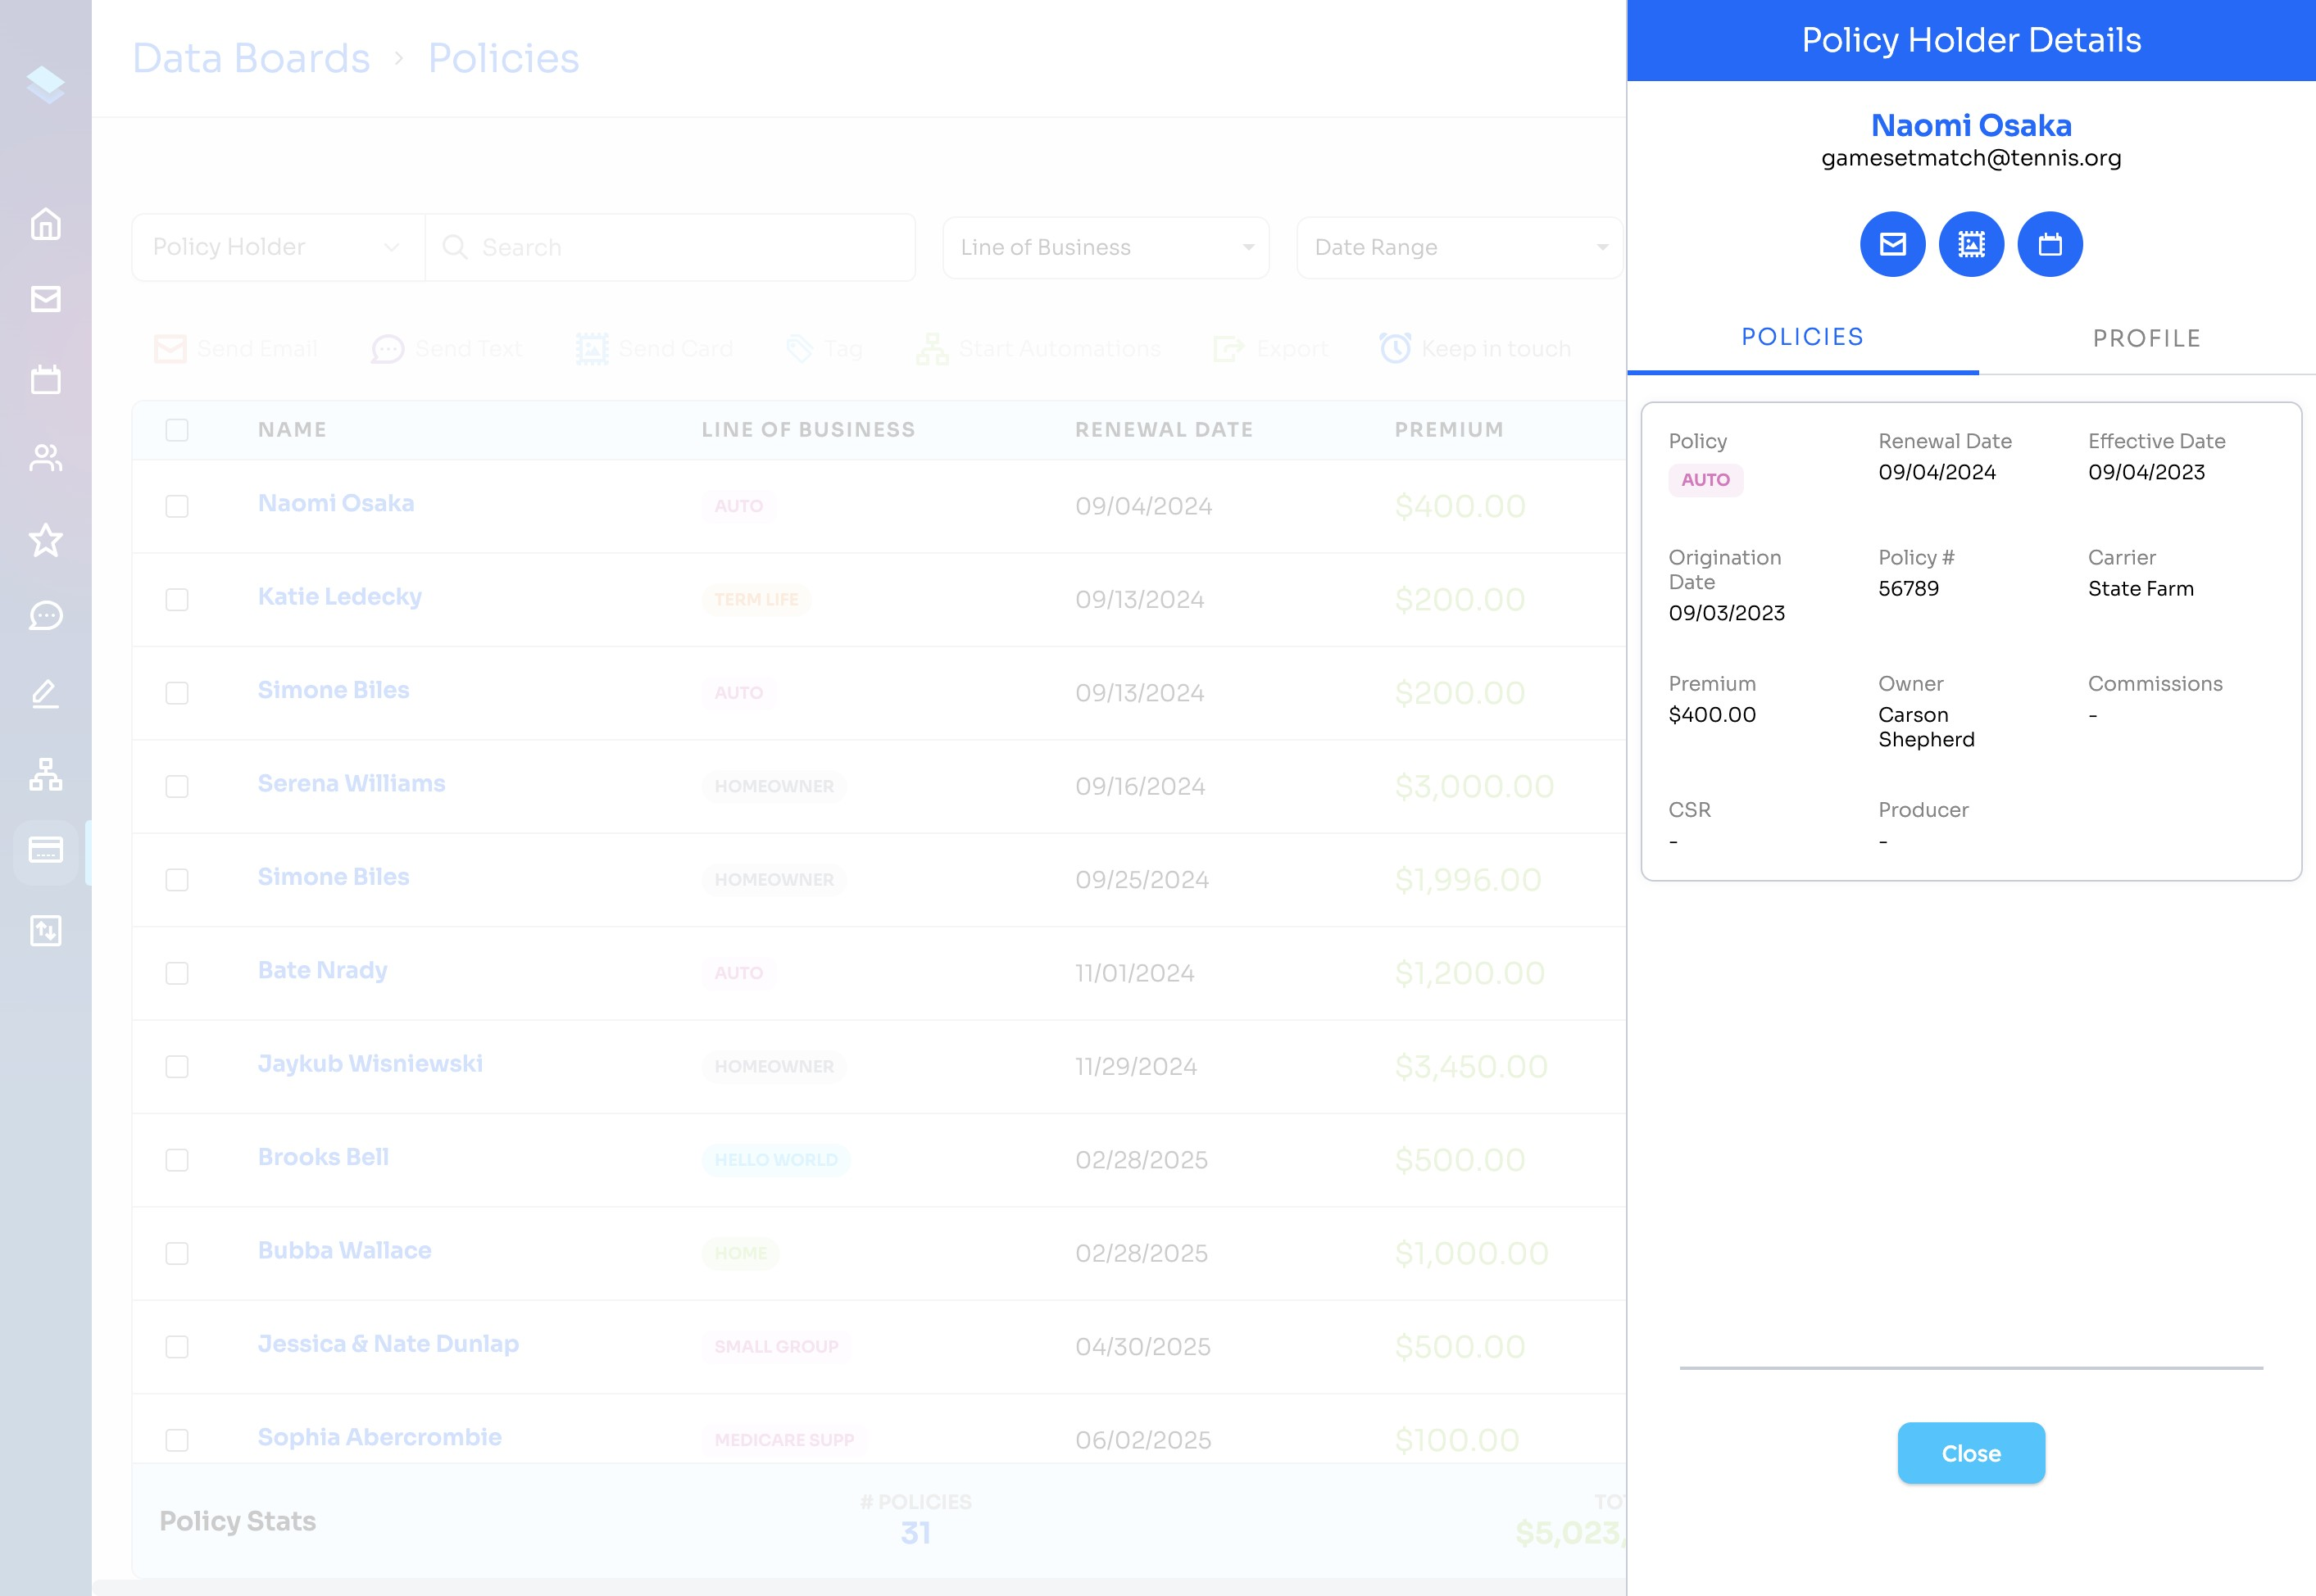The height and width of the screenshot is (1596, 2316).
Task: Click the Tag toolbar action
Action: click(x=825, y=349)
